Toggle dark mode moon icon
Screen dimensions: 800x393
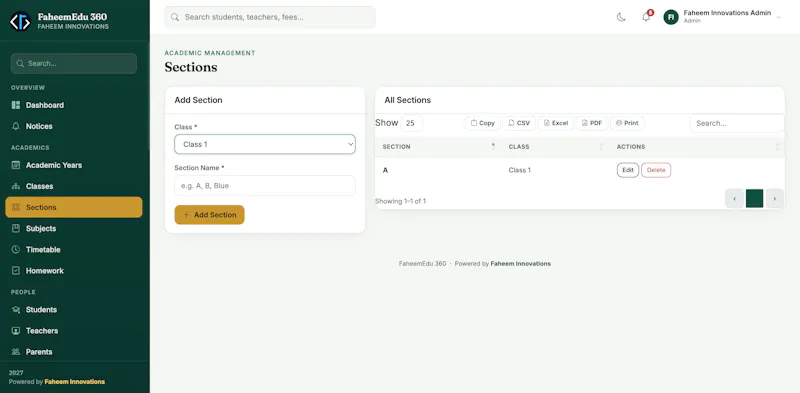(x=621, y=17)
